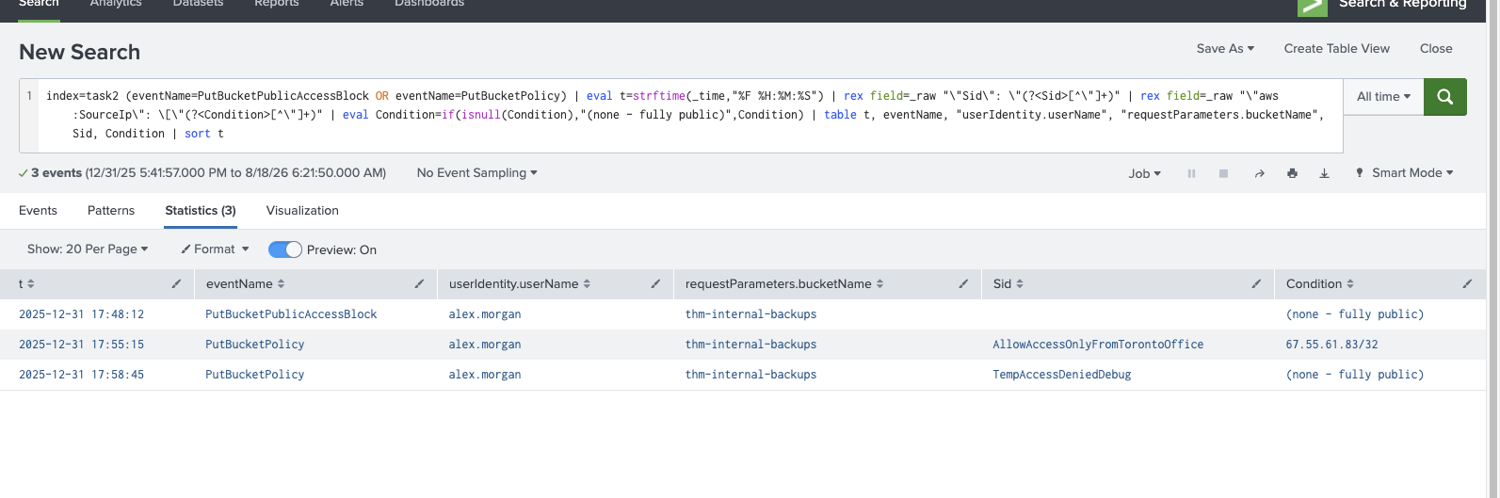The image size is (1500, 498).
Task: Switch to the Patterns tab
Action: (111, 211)
